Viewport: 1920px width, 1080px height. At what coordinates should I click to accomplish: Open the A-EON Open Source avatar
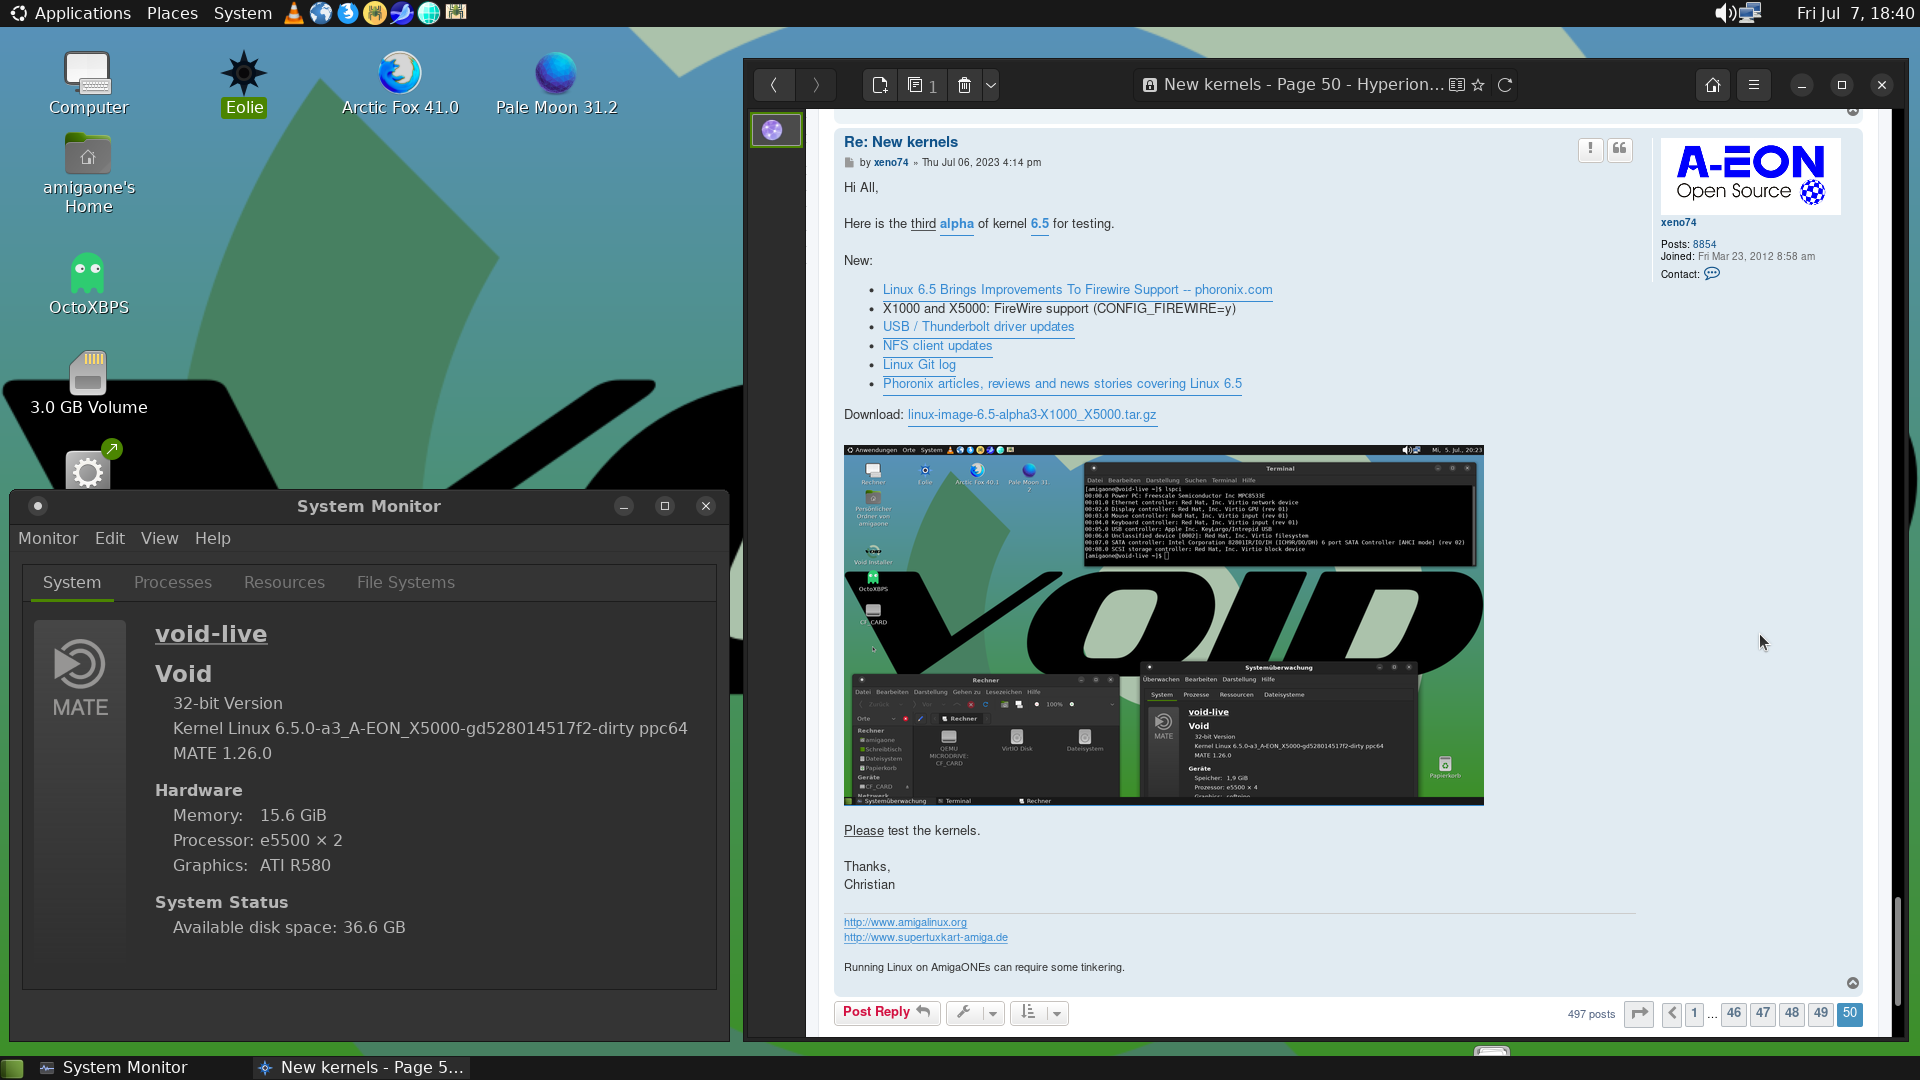[x=1750, y=175]
